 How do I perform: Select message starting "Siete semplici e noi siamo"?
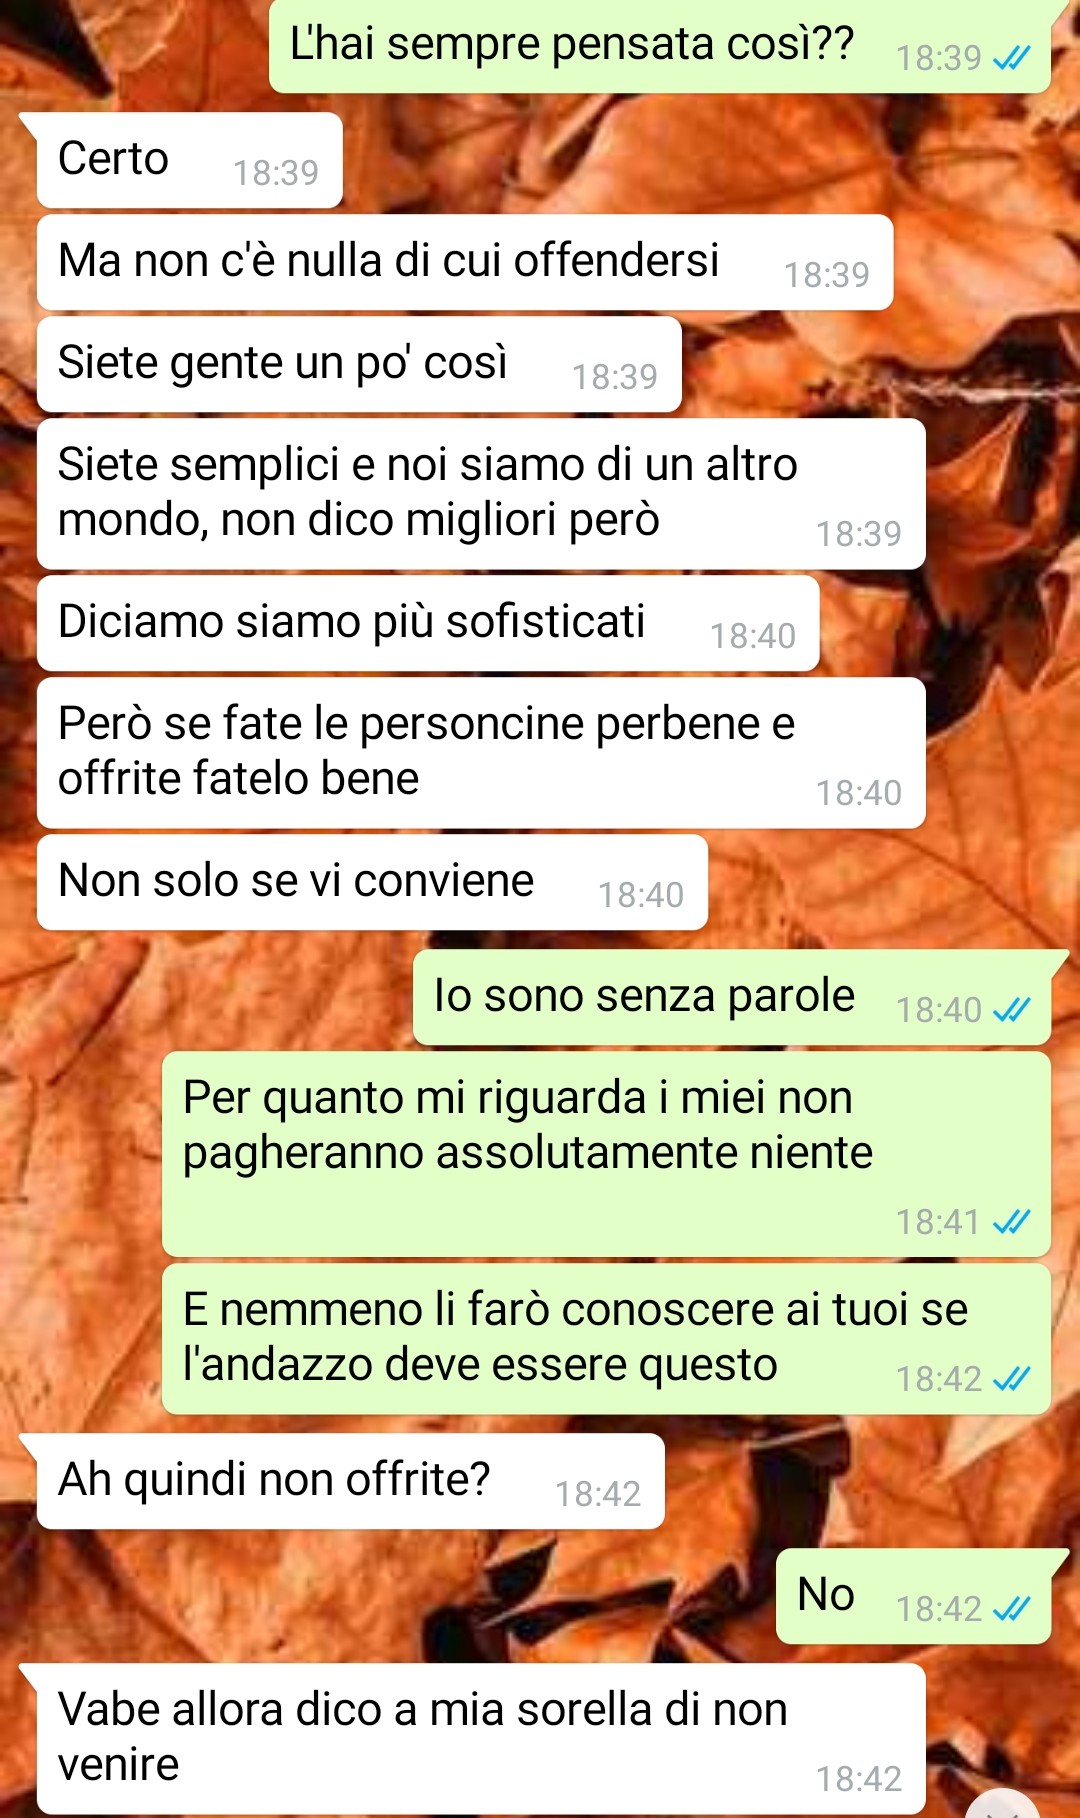(x=481, y=494)
